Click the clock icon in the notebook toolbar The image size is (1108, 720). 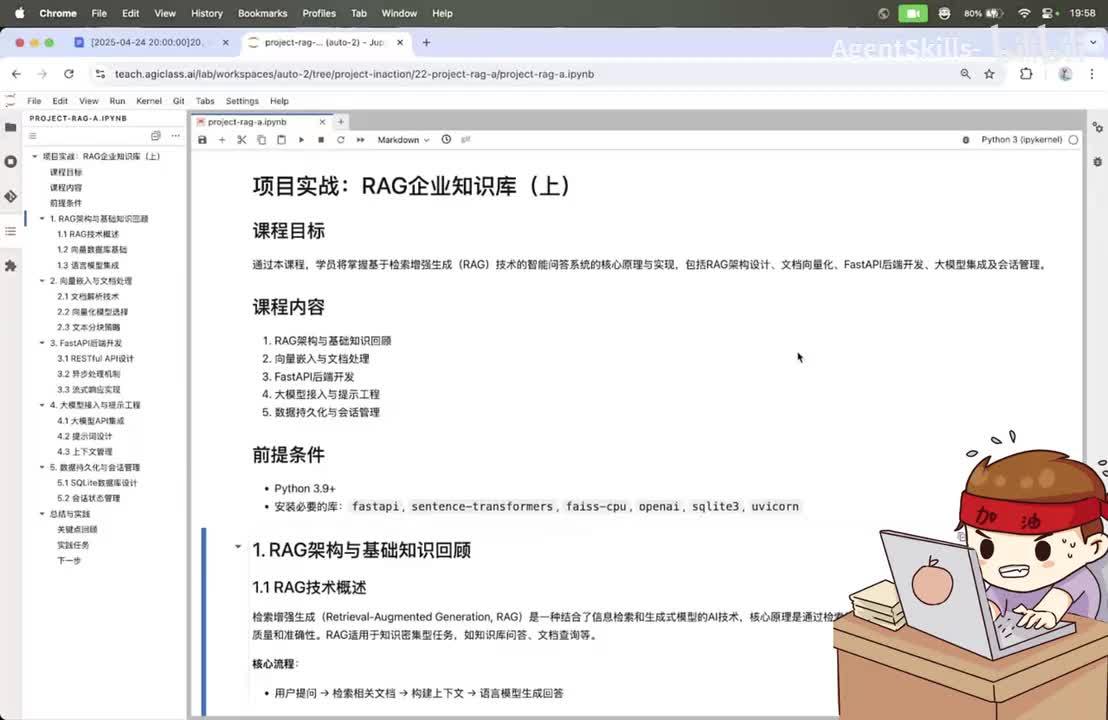446,140
